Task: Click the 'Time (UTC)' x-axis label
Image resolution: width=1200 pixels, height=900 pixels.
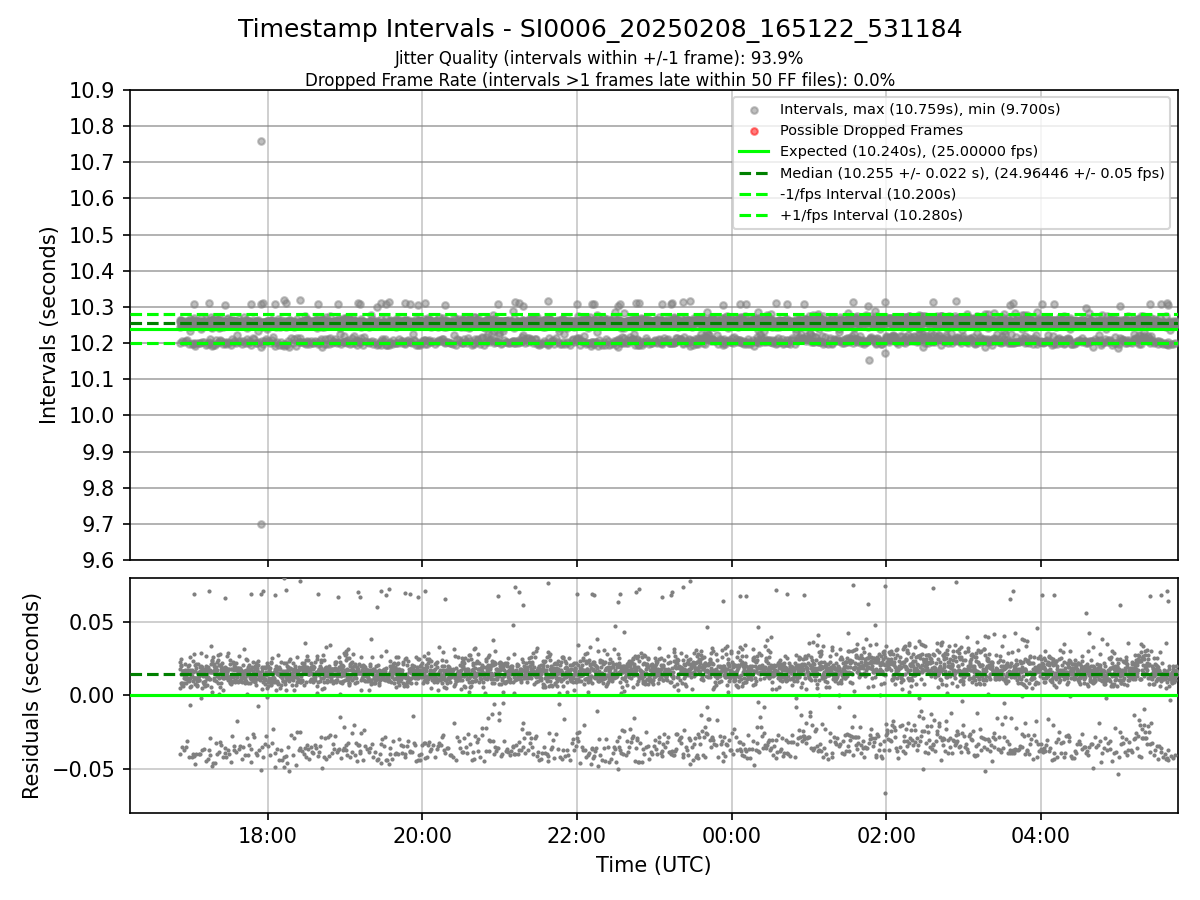Action: [653, 865]
